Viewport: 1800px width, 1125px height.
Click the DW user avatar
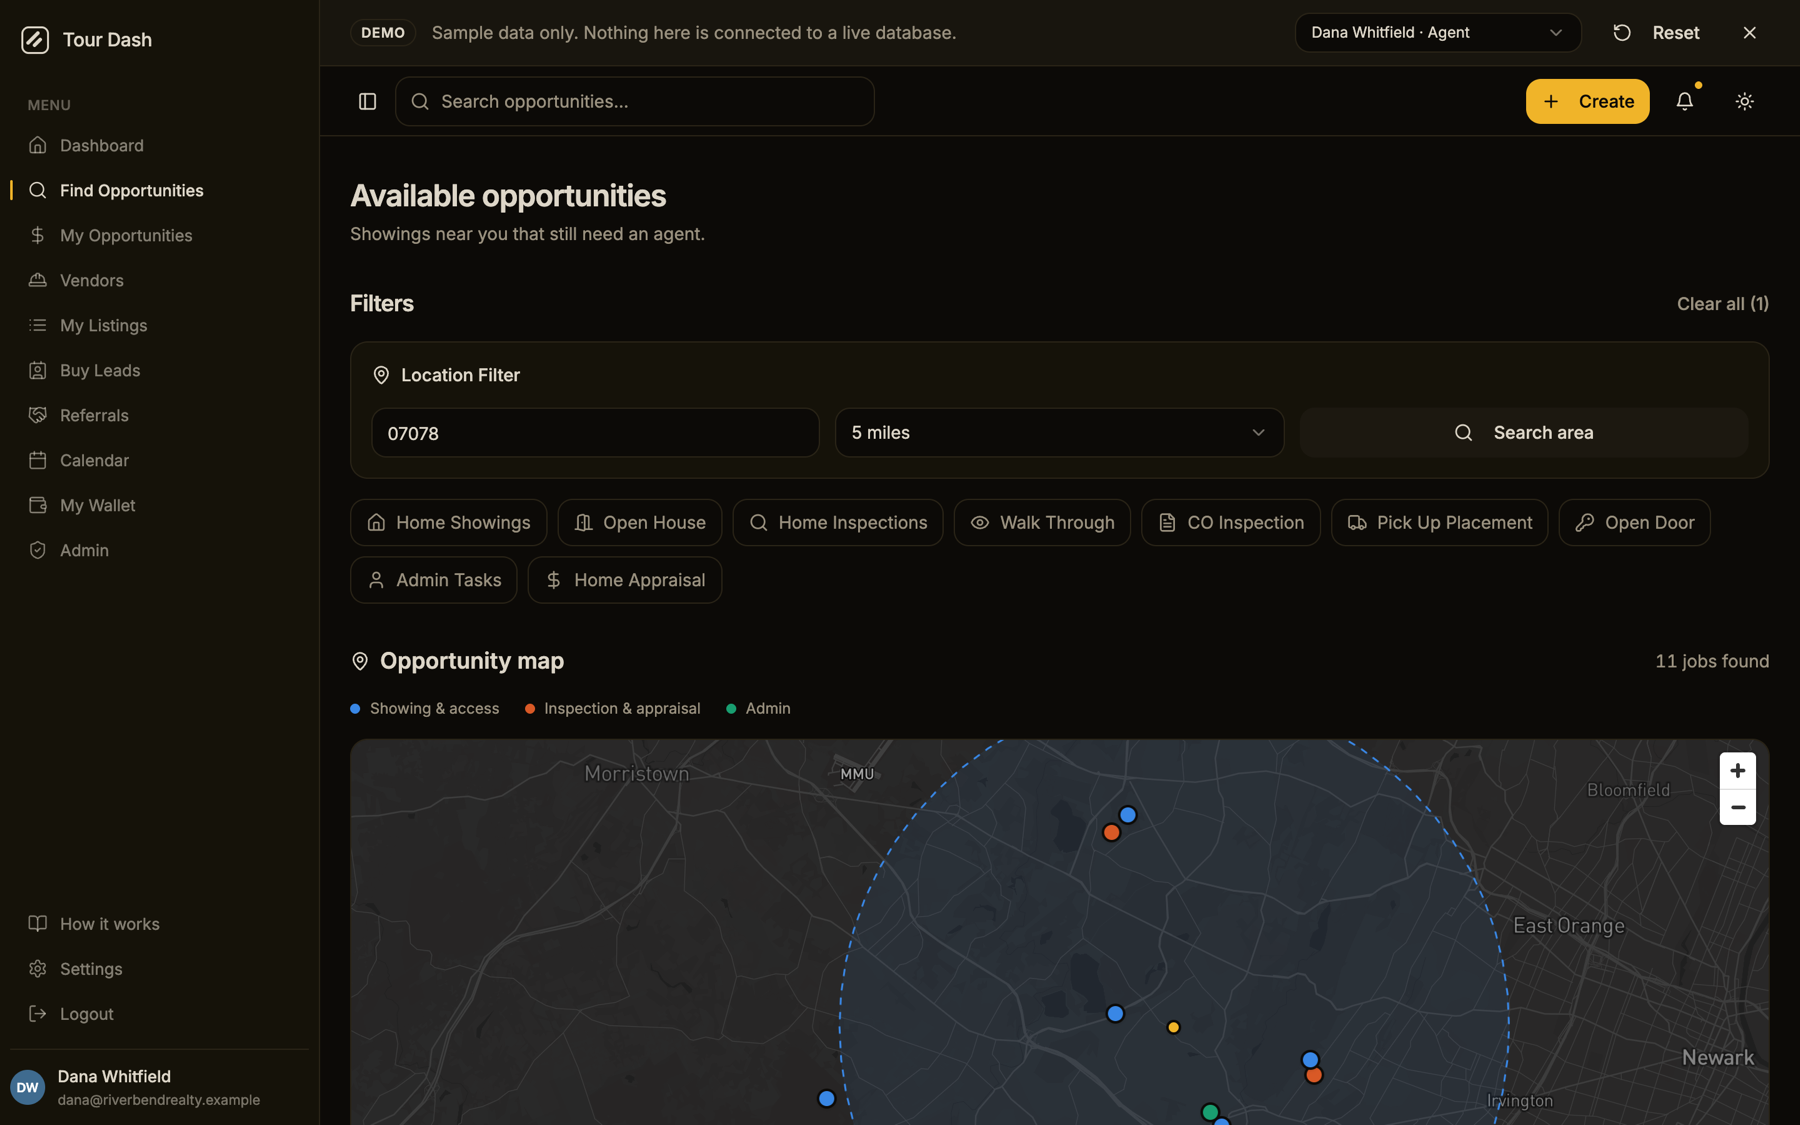(x=28, y=1087)
